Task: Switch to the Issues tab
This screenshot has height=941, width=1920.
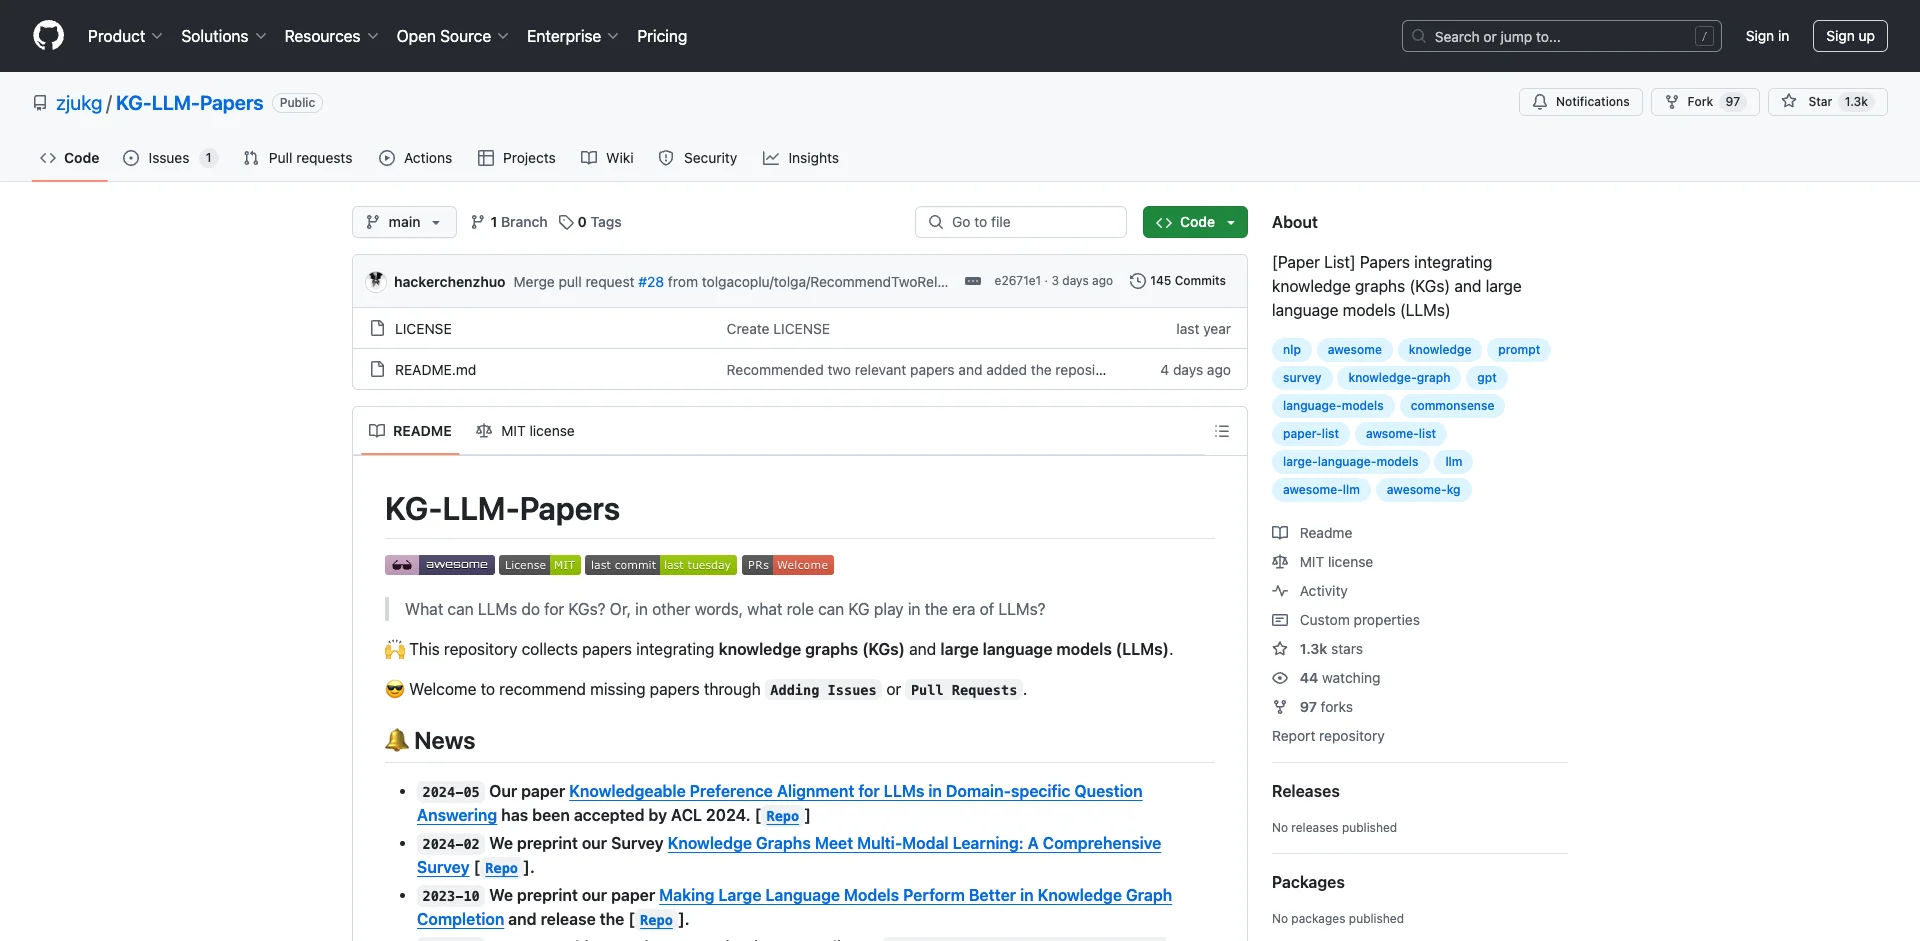Action: pyautogui.click(x=170, y=158)
